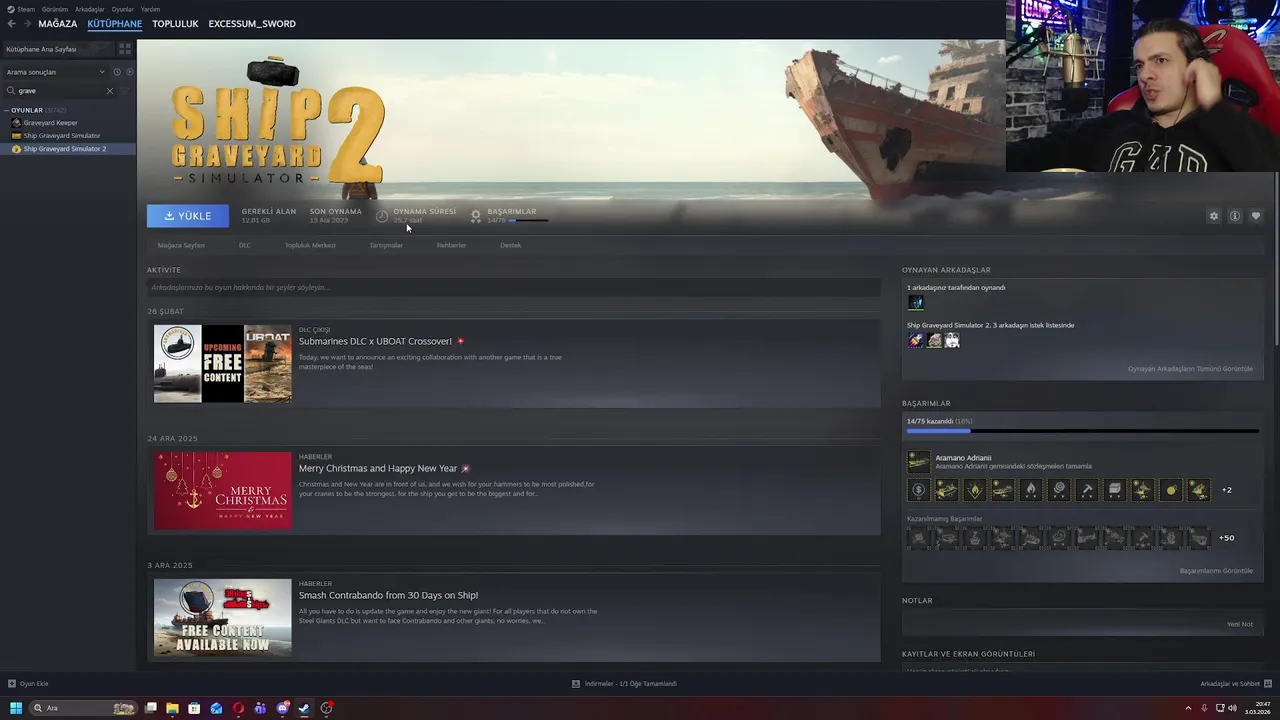Viewport: 1280px width, 720px height.
Task: Show game info icon on banner
Action: 1235,216
